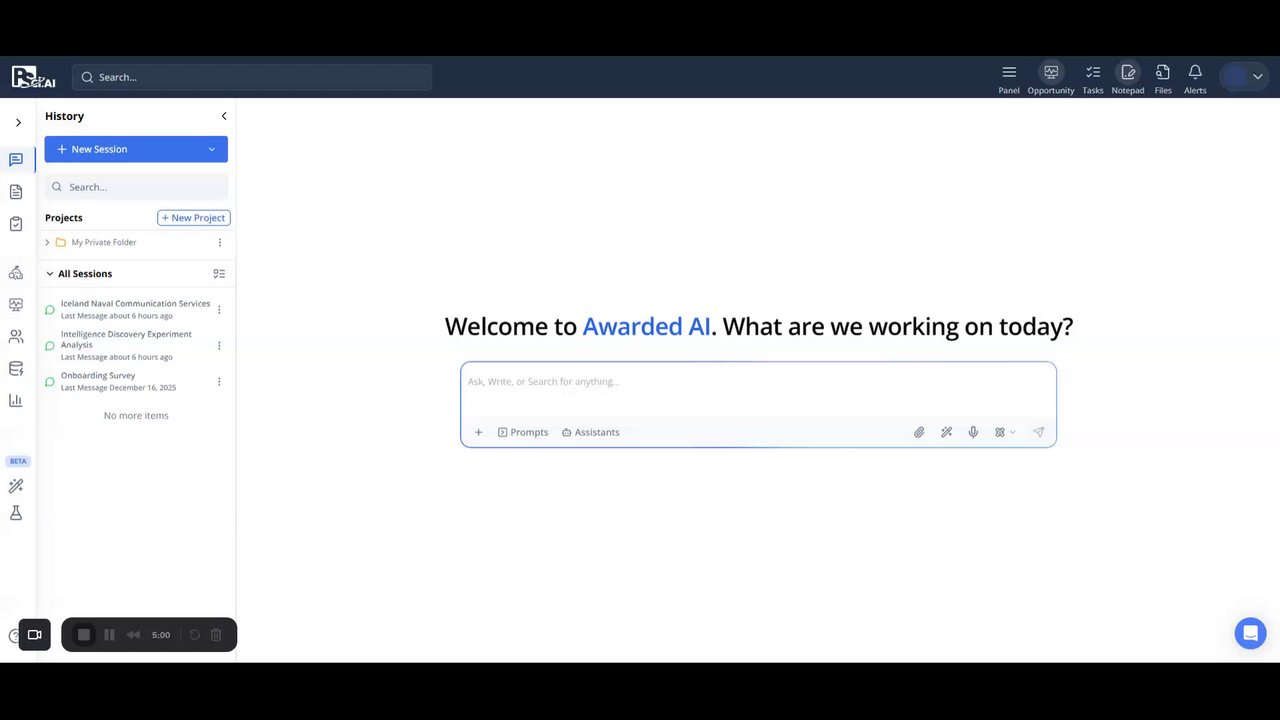The width and height of the screenshot is (1280, 720).
Task: Click the magic wand enhance prompt icon
Action: click(x=946, y=433)
